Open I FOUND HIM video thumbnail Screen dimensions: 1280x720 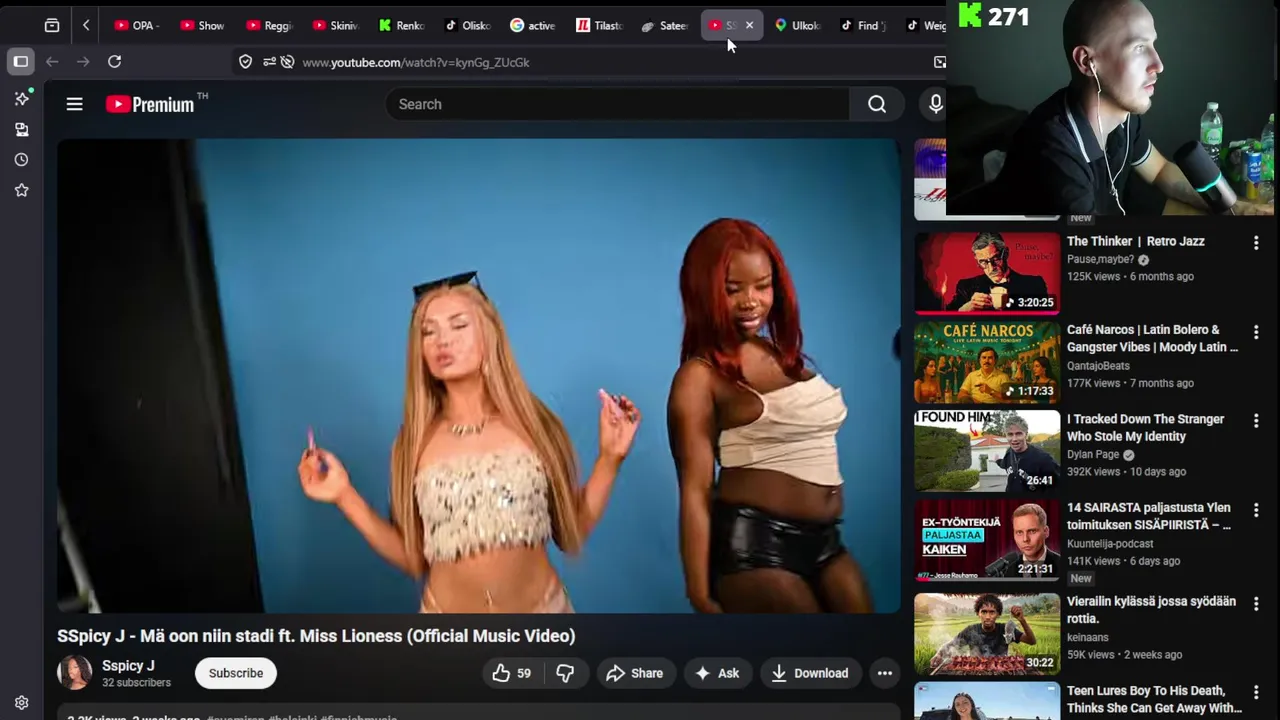987,451
